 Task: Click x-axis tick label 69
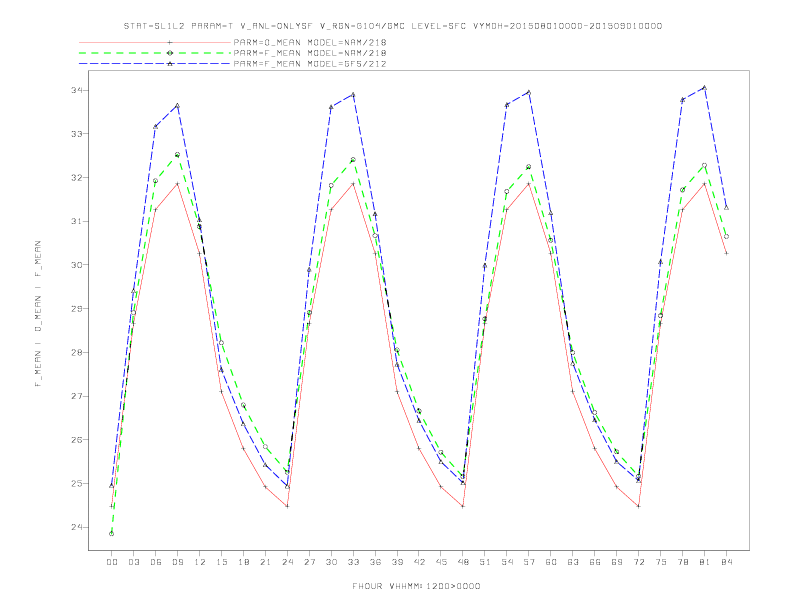tap(617, 562)
